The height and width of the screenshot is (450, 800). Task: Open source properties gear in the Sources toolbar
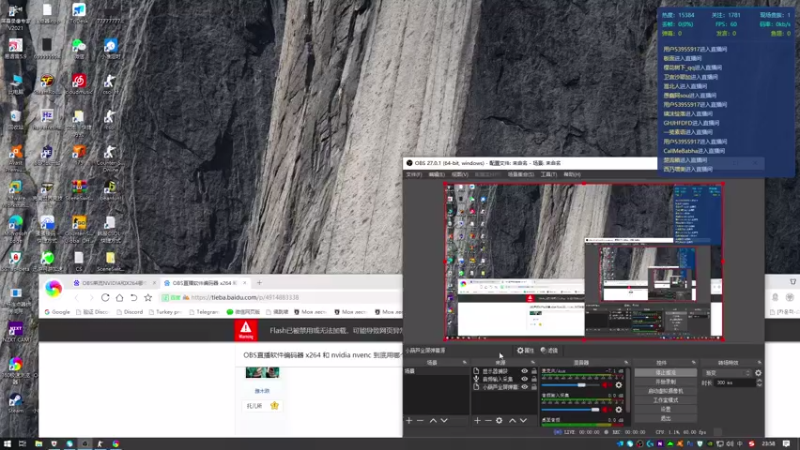499,420
